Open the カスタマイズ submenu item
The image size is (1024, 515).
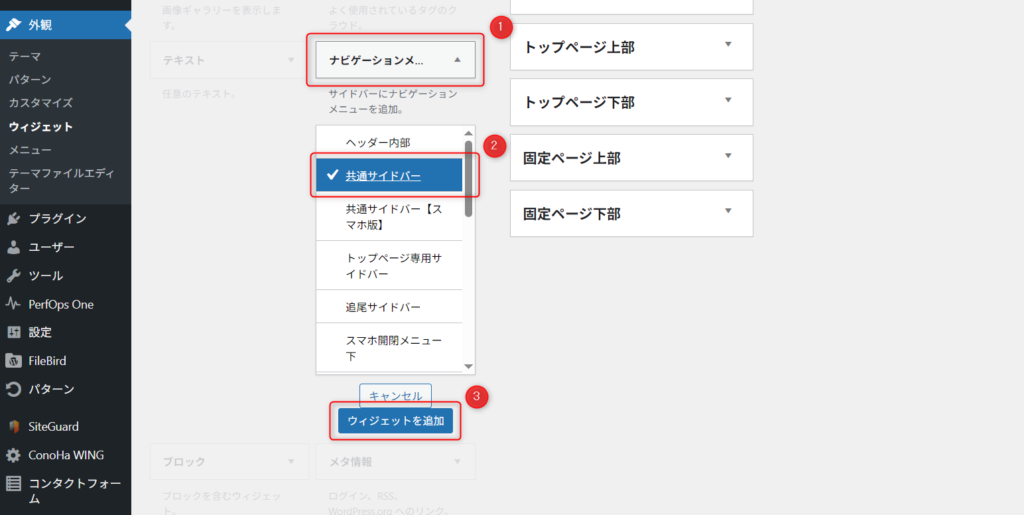pyautogui.click(x=41, y=103)
